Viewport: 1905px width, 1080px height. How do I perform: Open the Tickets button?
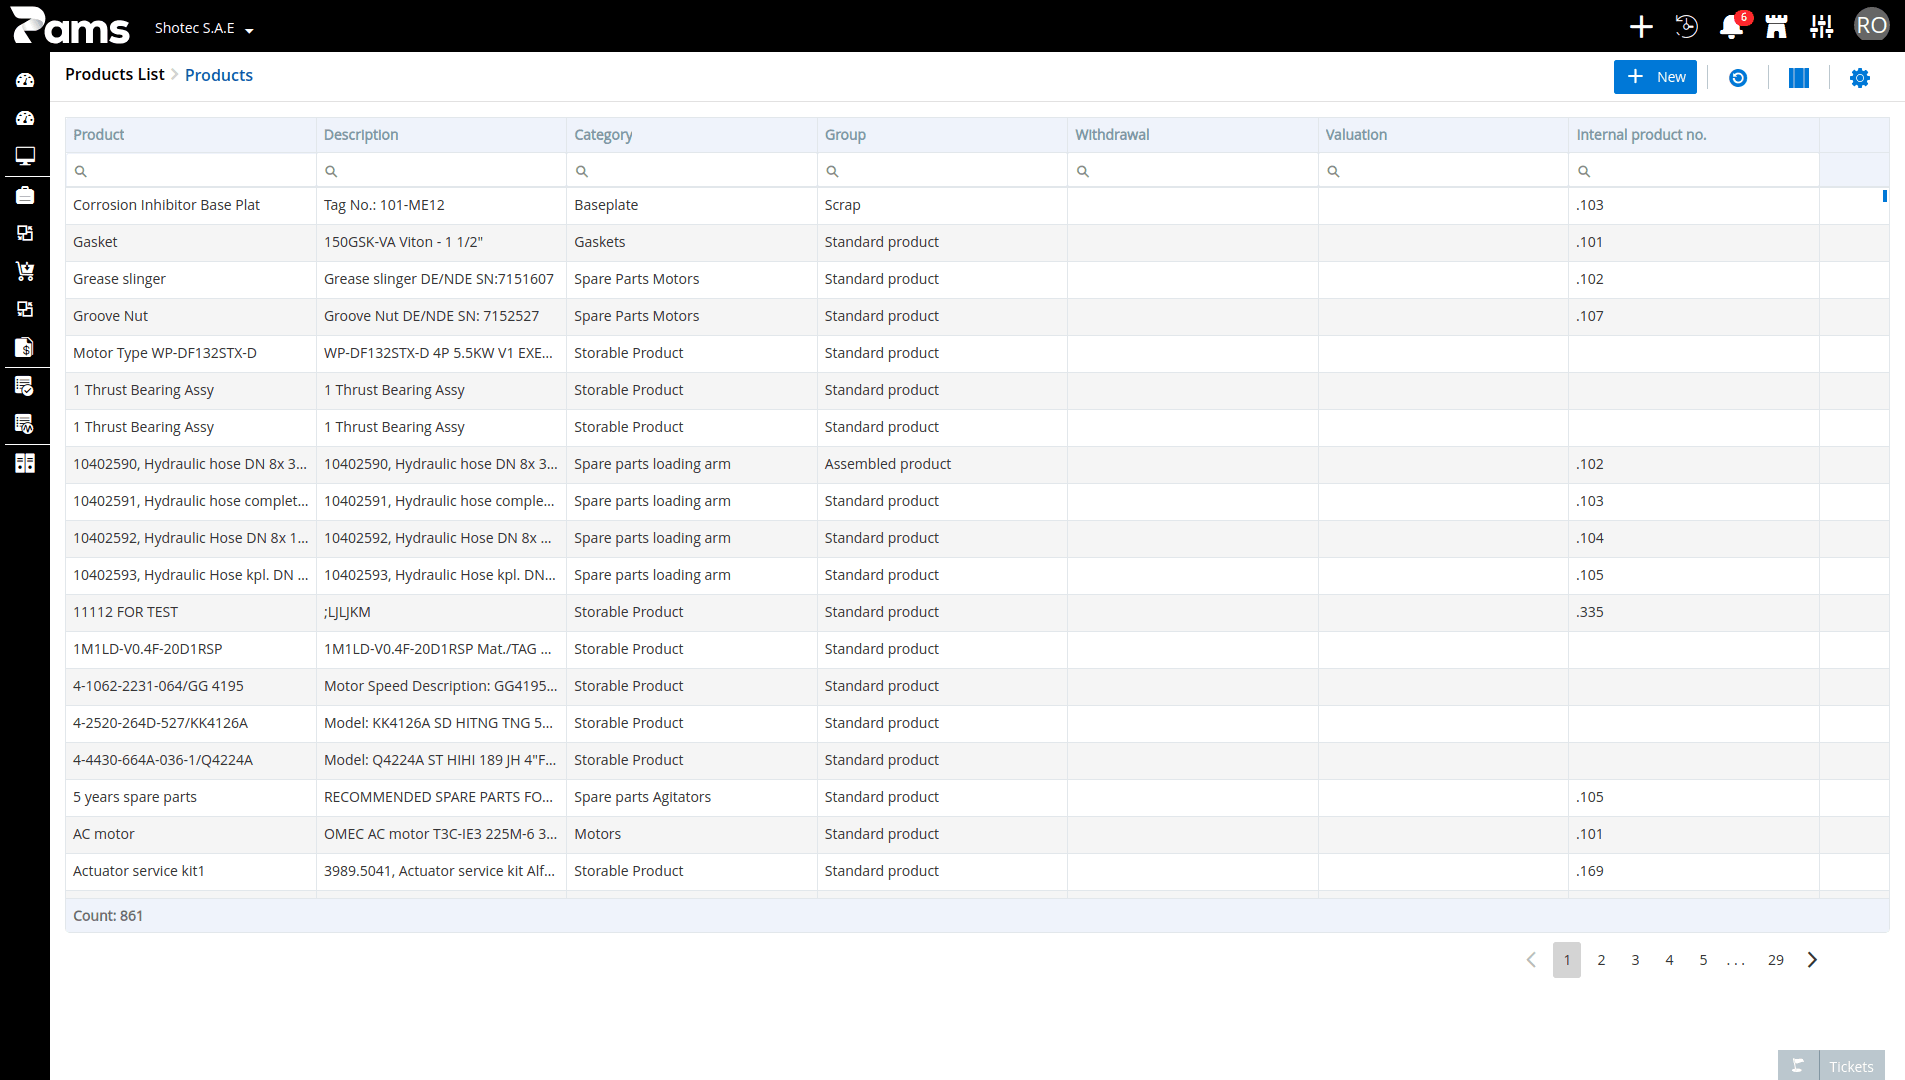[1831, 1066]
